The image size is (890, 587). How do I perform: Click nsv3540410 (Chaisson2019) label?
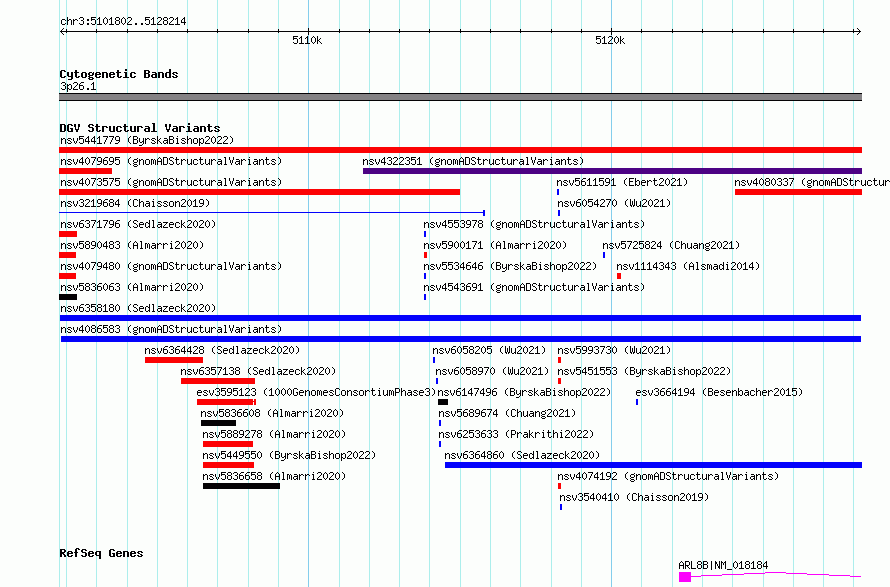point(634,497)
